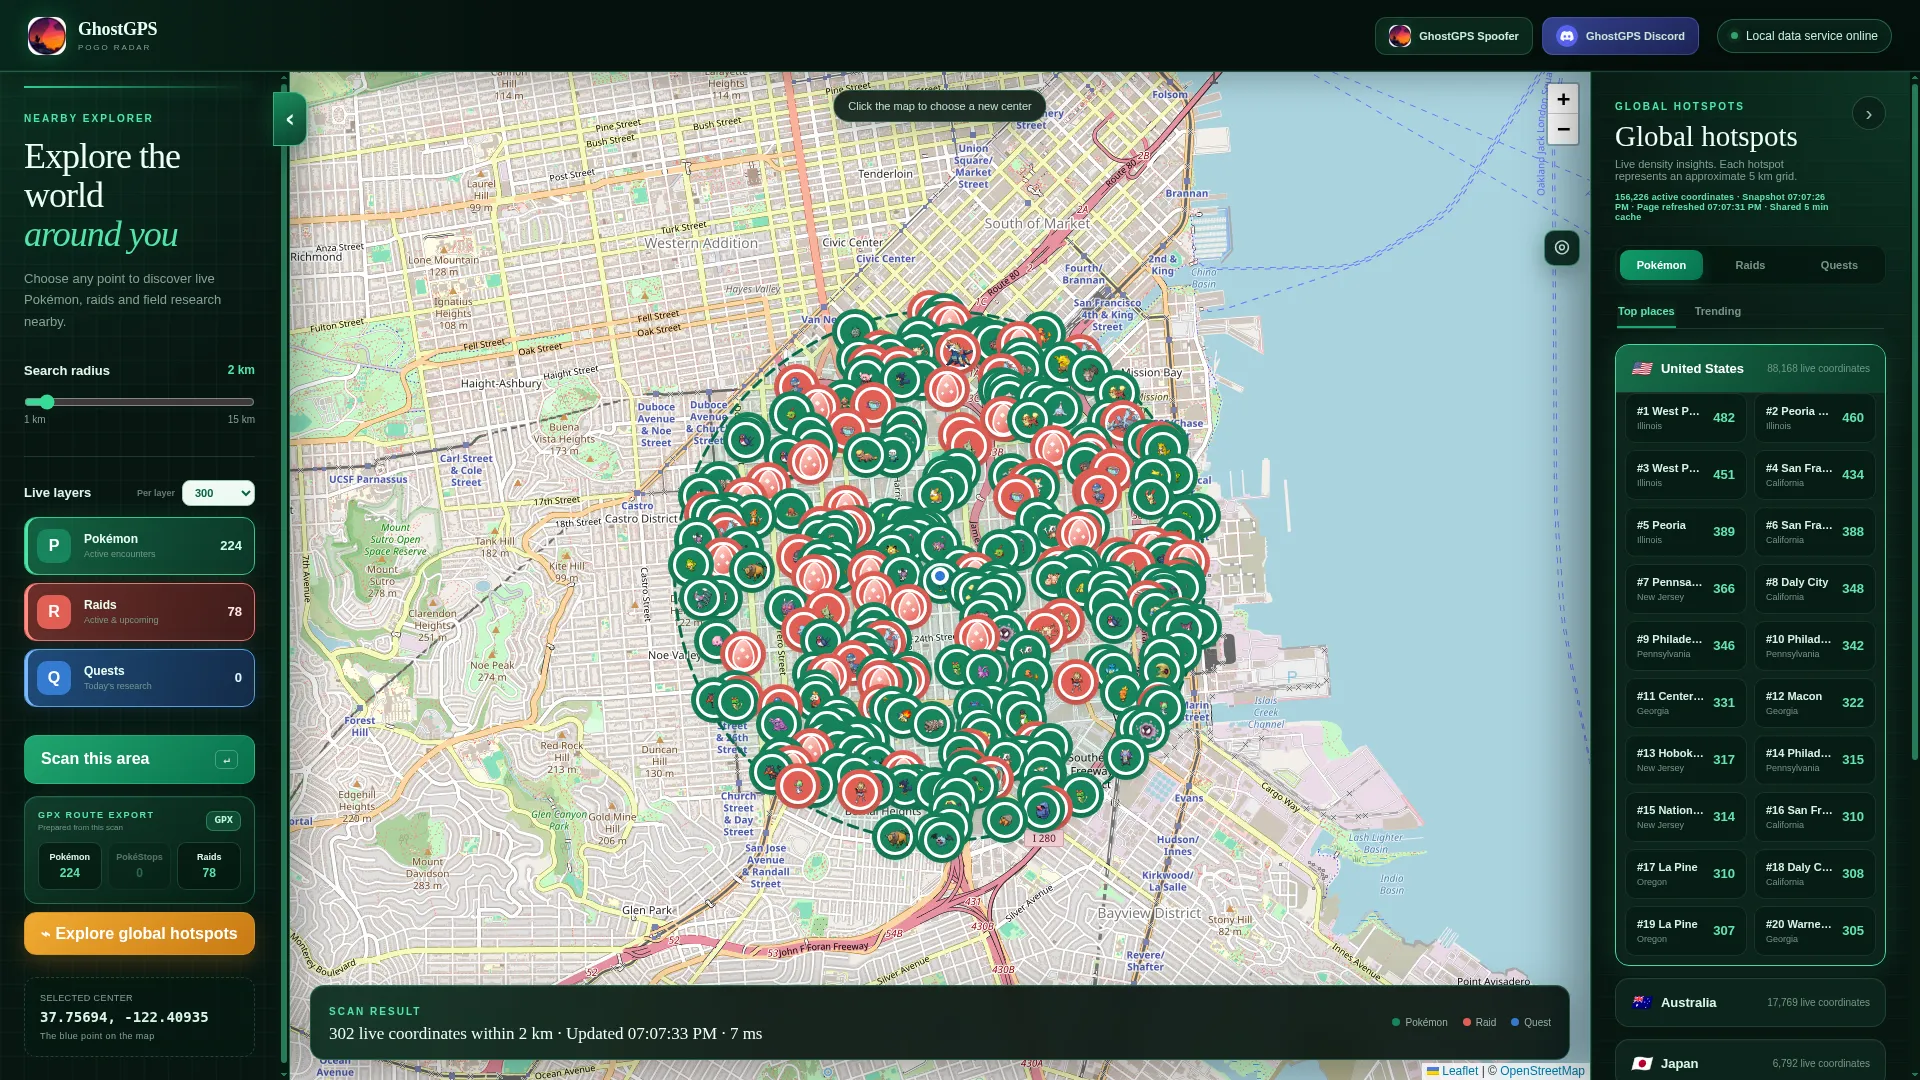This screenshot has height=1080, width=1920.
Task: Open hotspot #16 San Fr… 310
Action: pos(1815,817)
